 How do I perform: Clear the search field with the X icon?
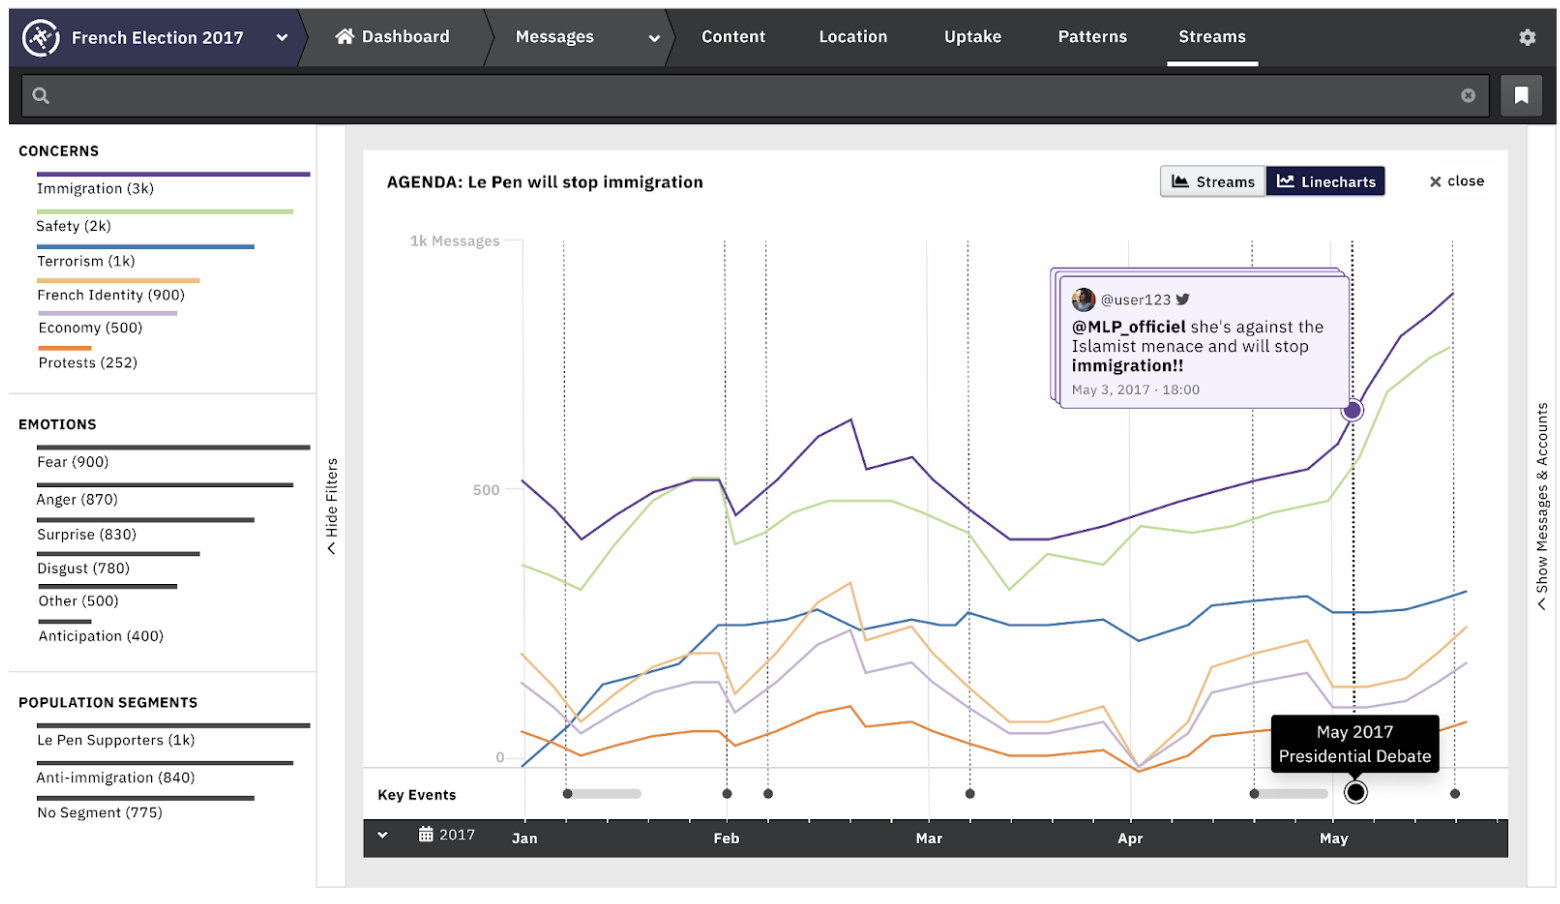click(x=1467, y=96)
